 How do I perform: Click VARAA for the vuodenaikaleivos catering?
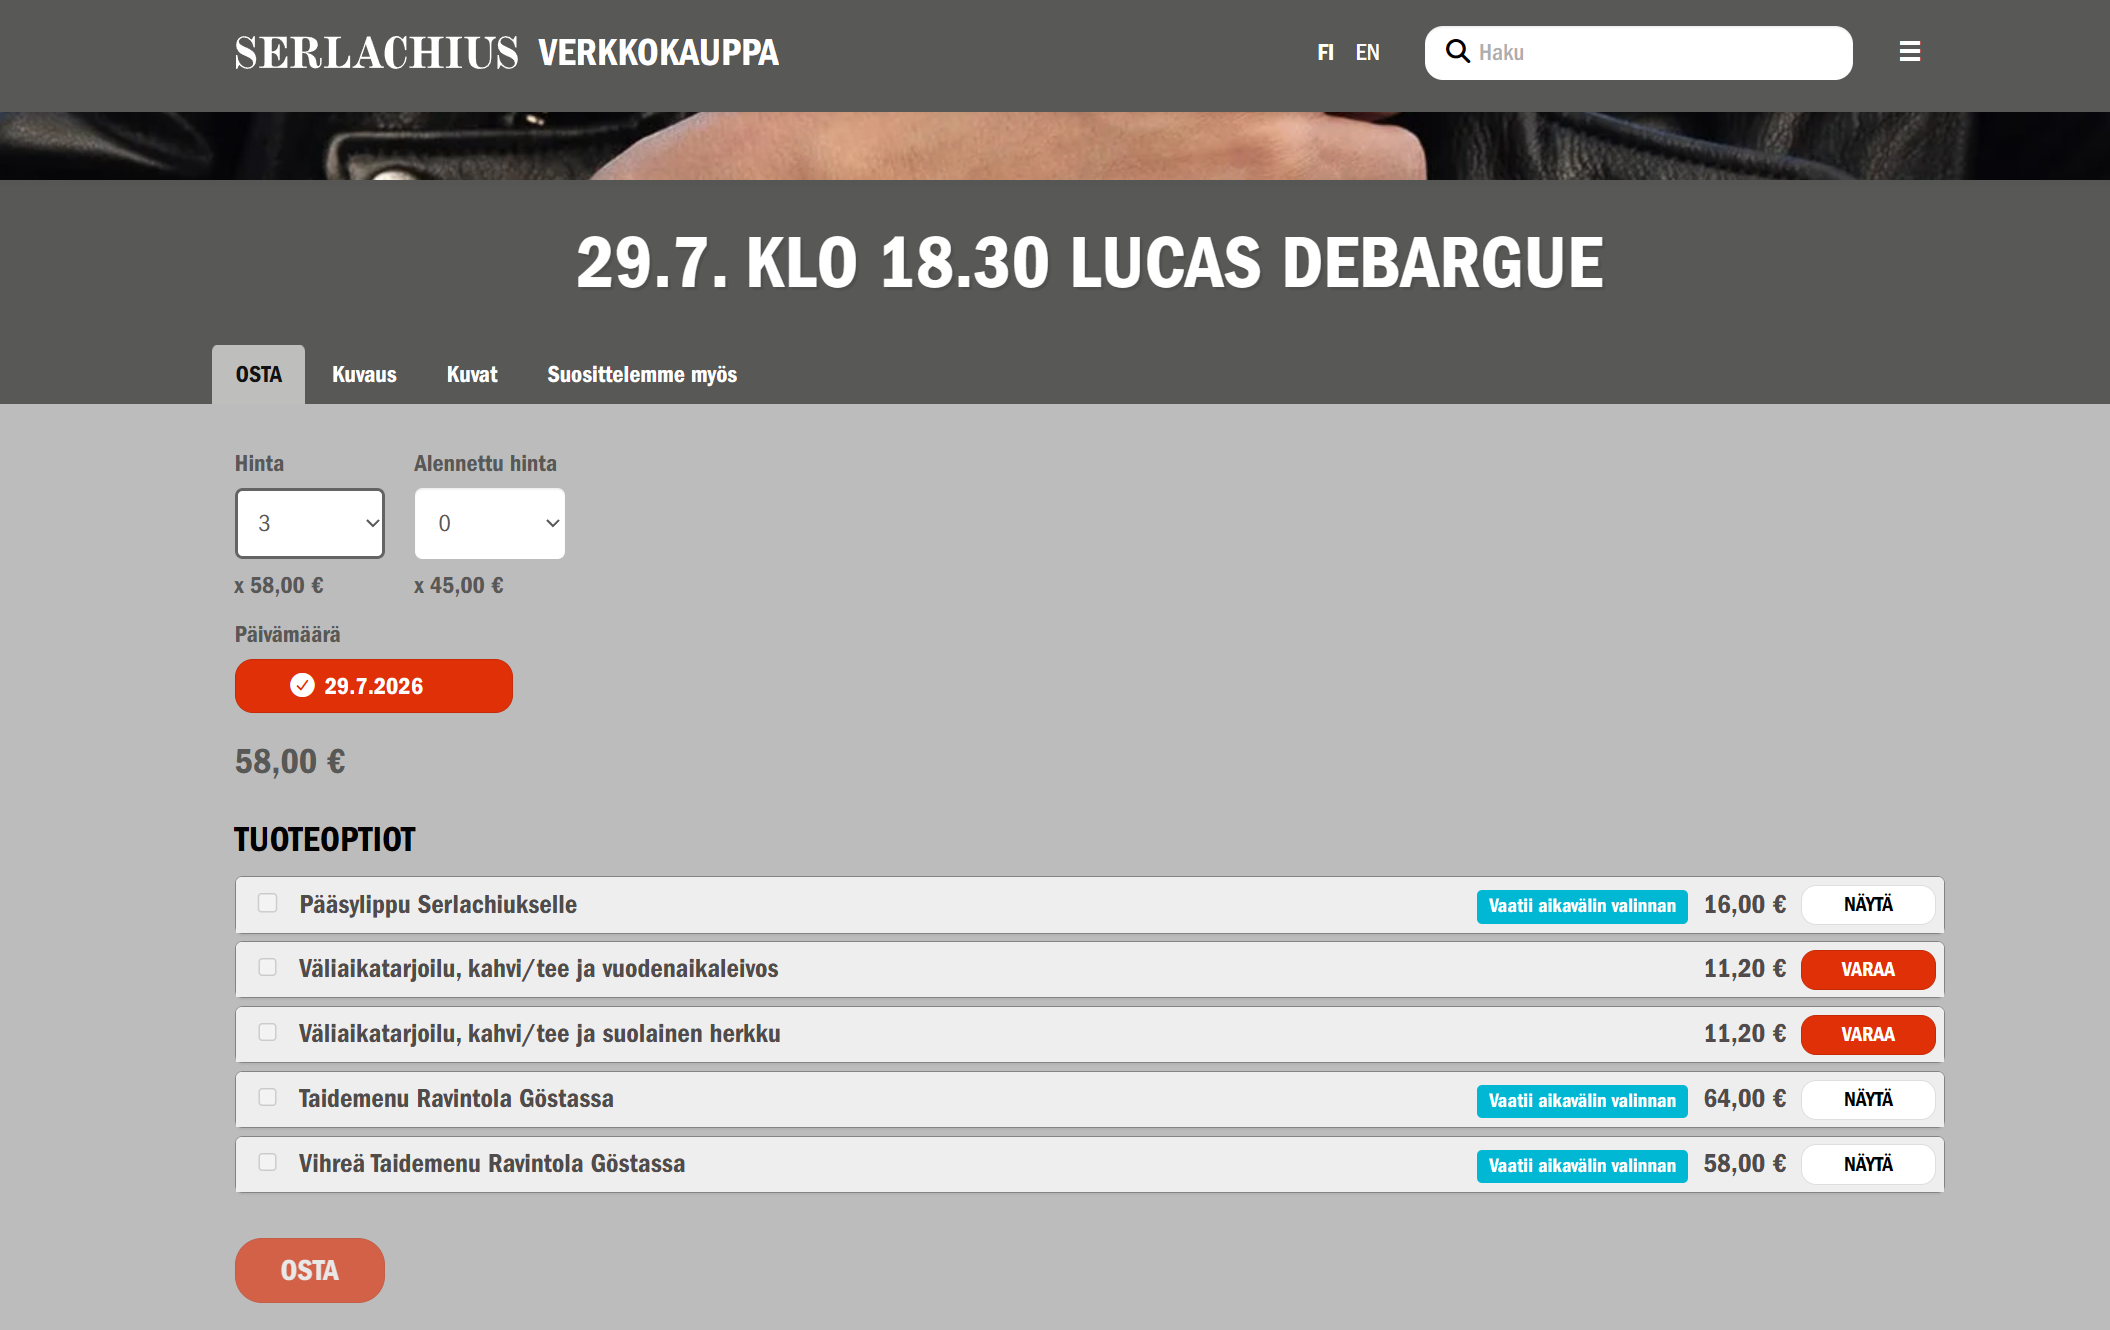point(1868,970)
